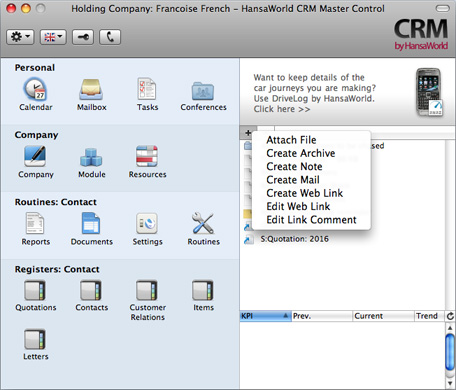Choose Create Web Link
Screen dimensions: 456x390
[x=304, y=193]
